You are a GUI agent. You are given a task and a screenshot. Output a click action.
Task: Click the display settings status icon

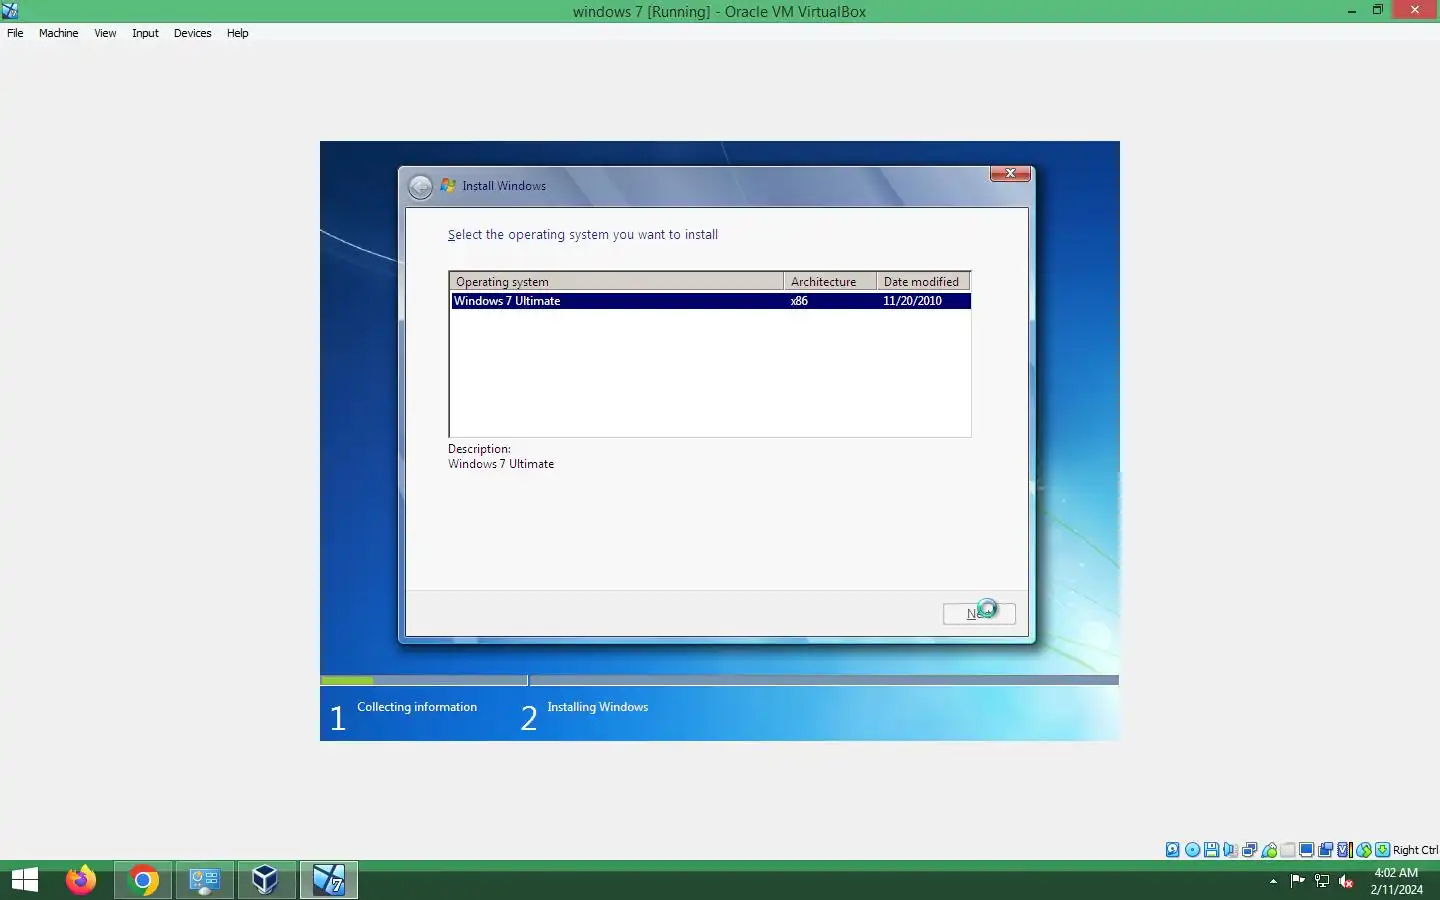click(1307, 850)
